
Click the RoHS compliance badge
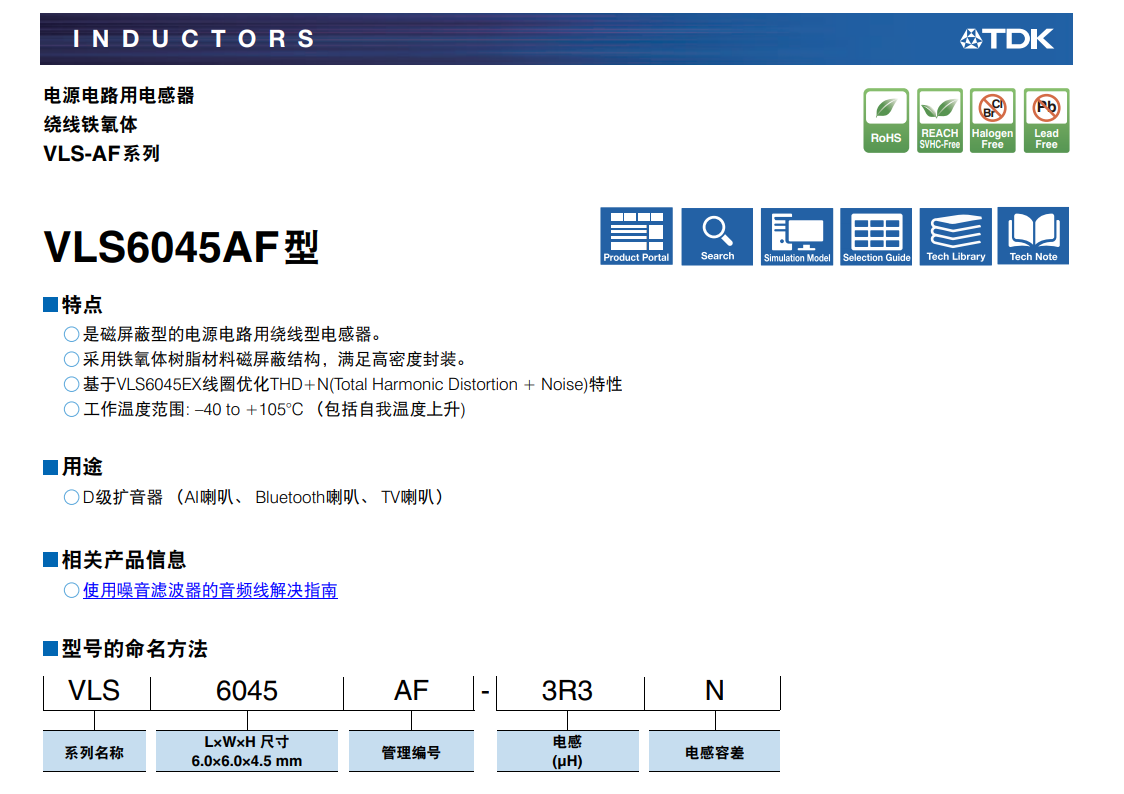(x=886, y=120)
